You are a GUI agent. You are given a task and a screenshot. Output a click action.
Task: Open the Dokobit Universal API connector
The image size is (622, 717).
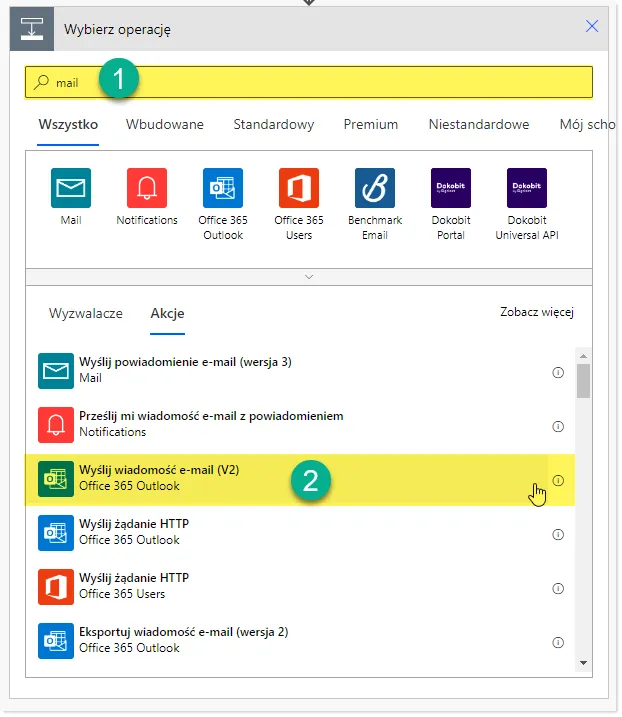point(527,188)
